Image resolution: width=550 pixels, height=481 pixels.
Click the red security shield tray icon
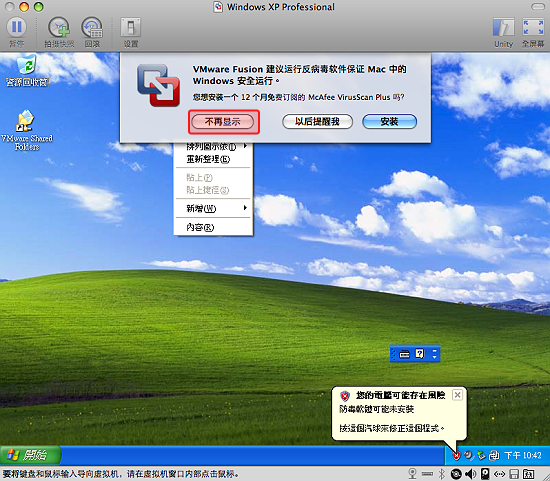(x=456, y=455)
